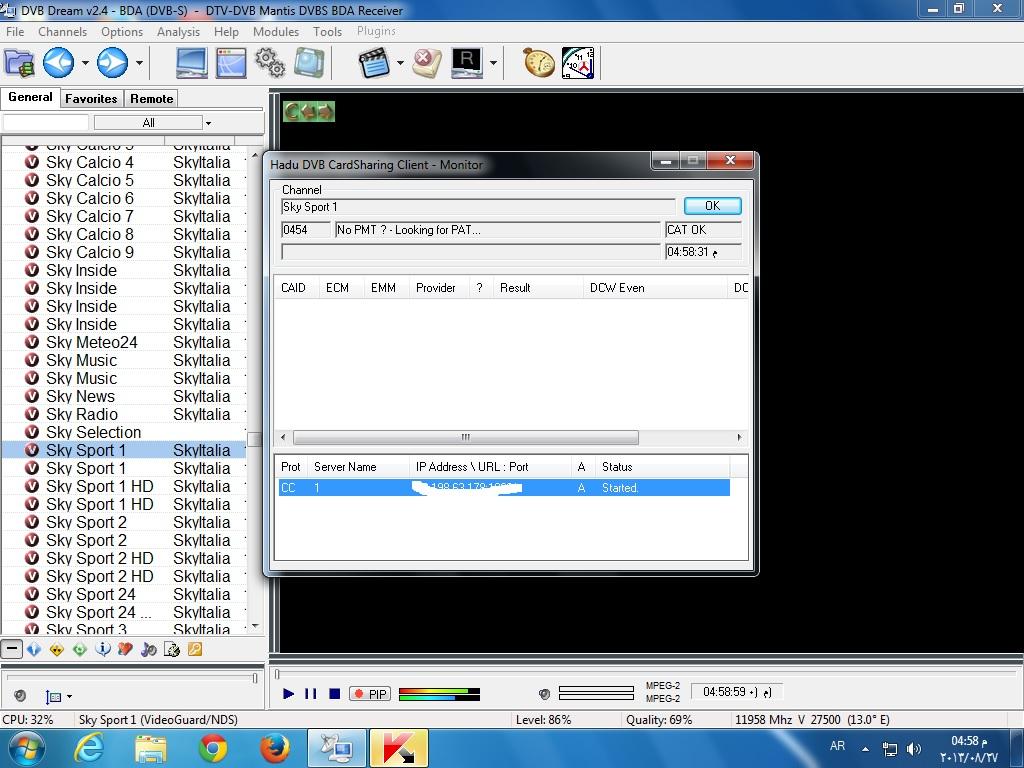Open the Help menu

pyautogui.click(x=226, y=31)
